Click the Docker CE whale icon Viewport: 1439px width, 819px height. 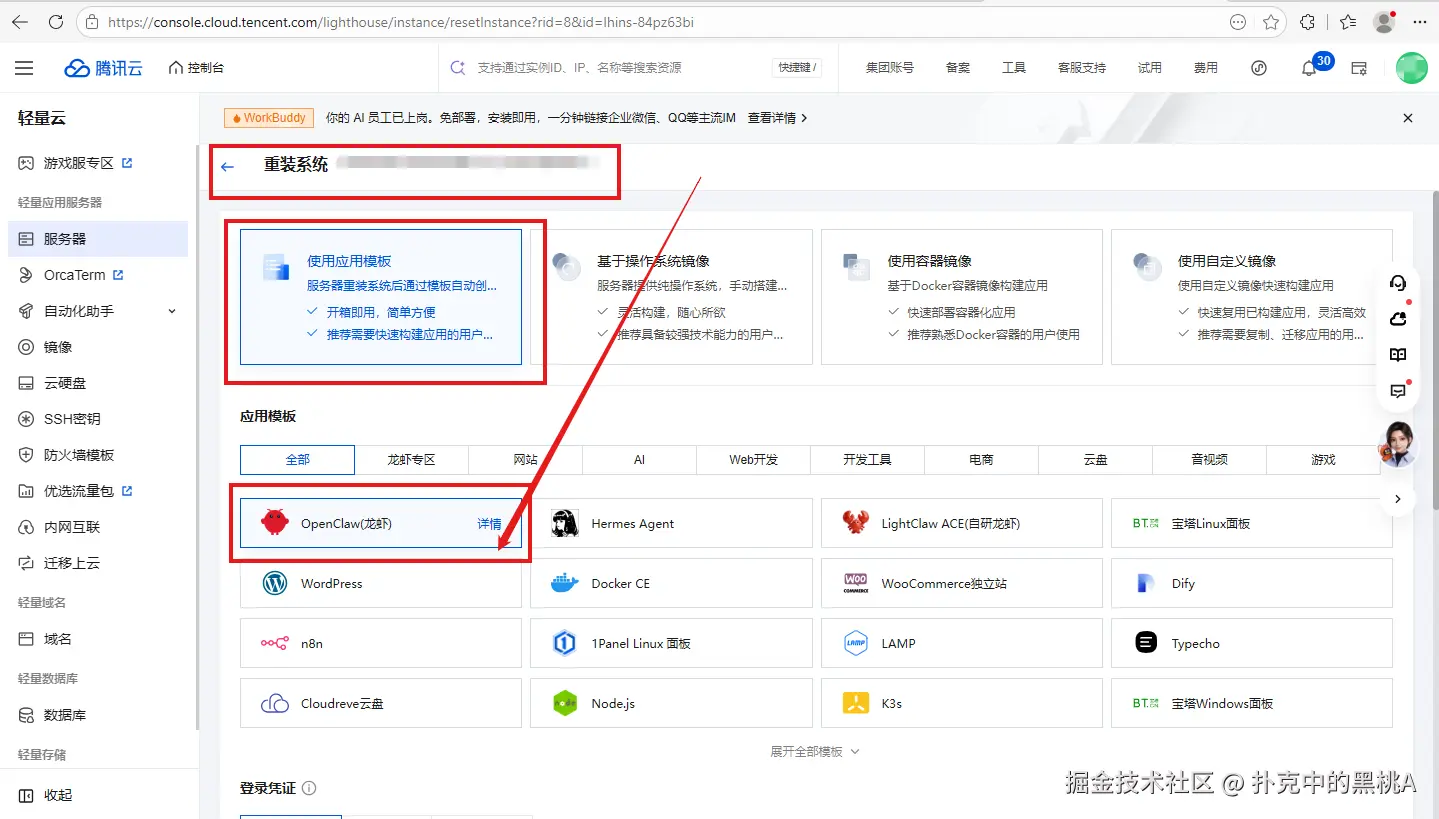tap(565, 583)
